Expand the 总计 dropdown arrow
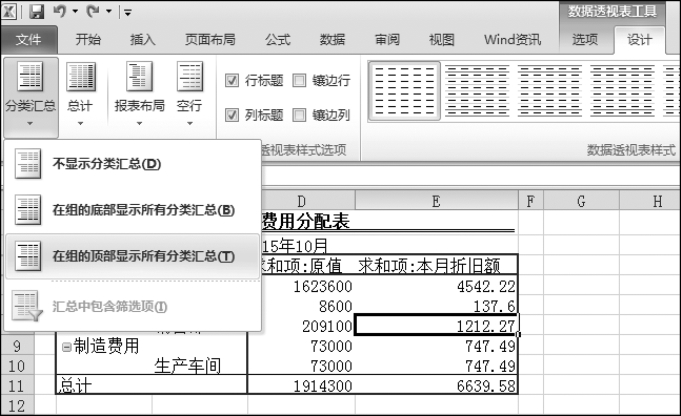Viewport: 681px width, 416px height. click(80, 123)
